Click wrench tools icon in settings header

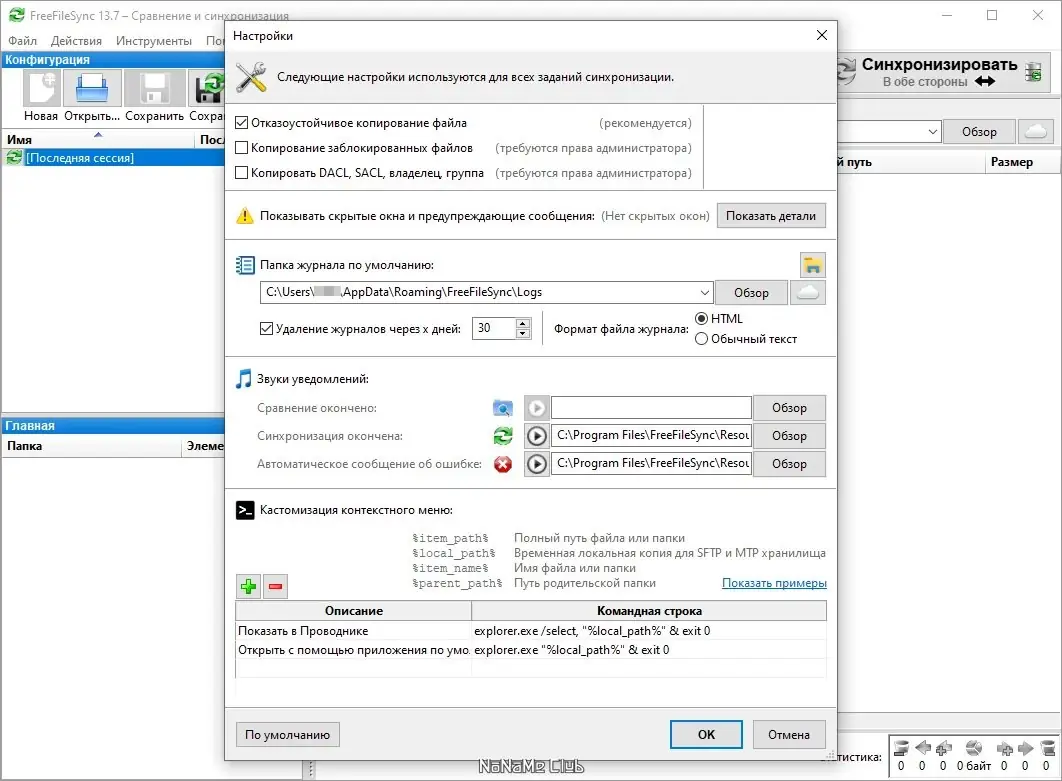click(x=251, y=77)
